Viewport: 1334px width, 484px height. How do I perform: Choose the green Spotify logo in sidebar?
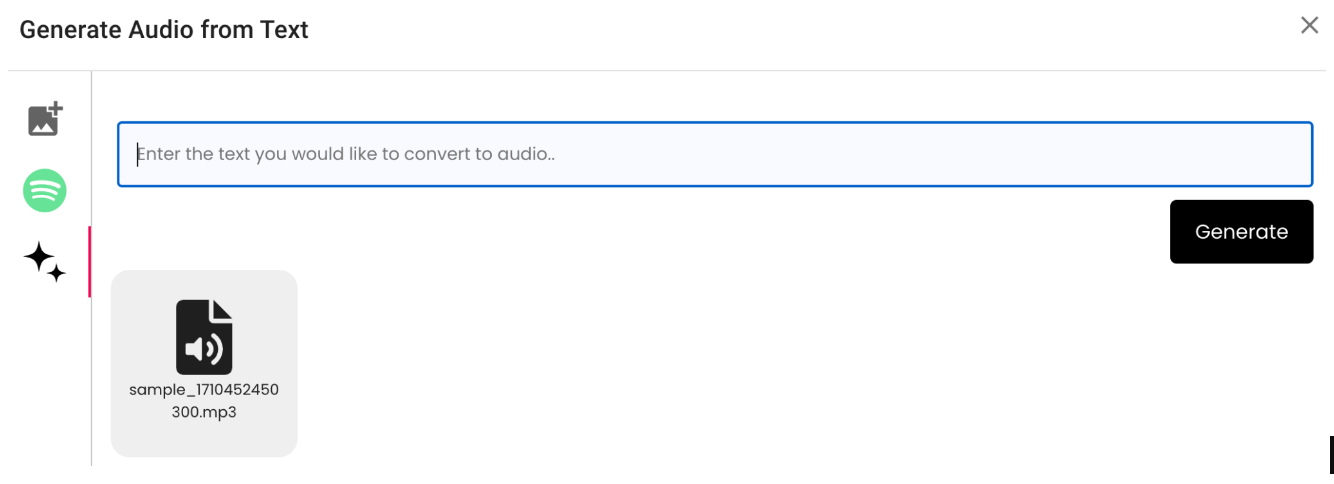point(45,190)
